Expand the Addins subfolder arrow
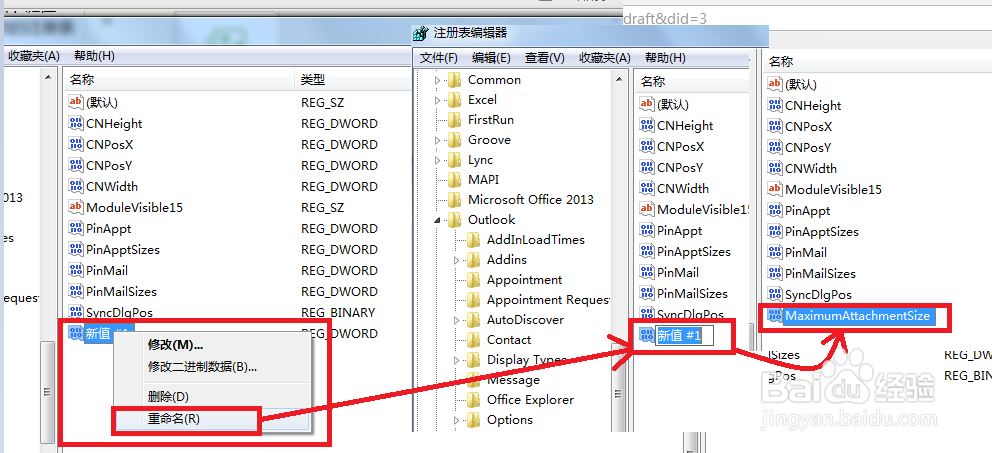The height and width of the screenshot is (453, 992). click(x=456, y=260)
